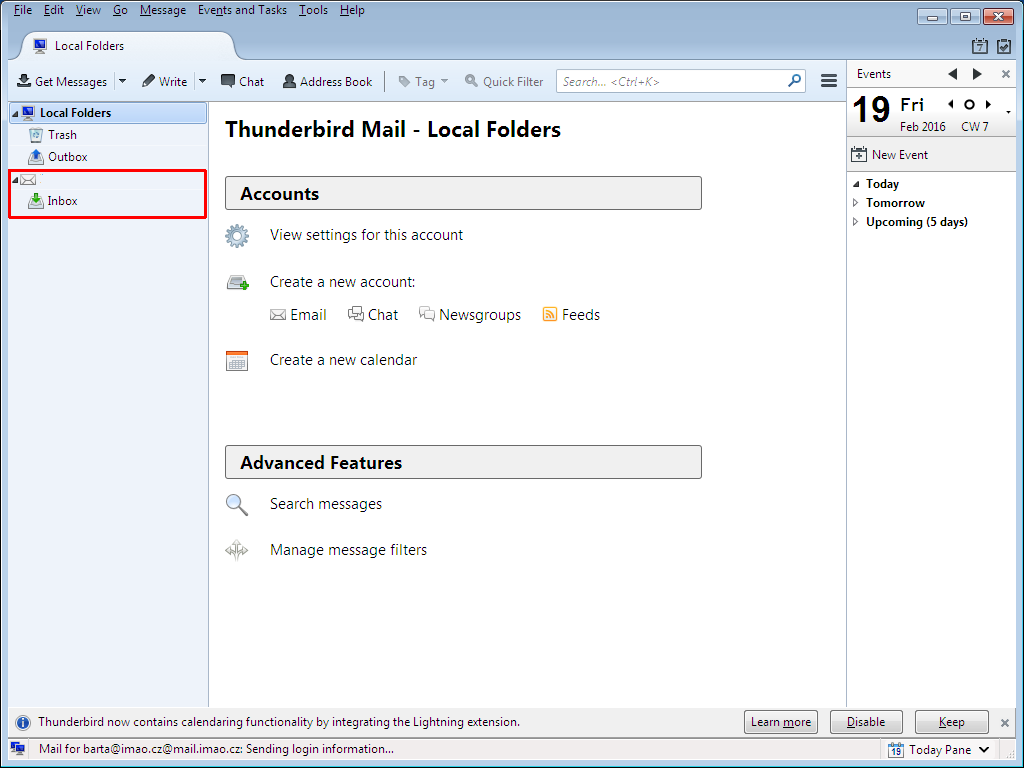The width and height of the screenshot is (1024, 768).
Task: Click Create a new calendar link
Action: [x=344, y=360]
